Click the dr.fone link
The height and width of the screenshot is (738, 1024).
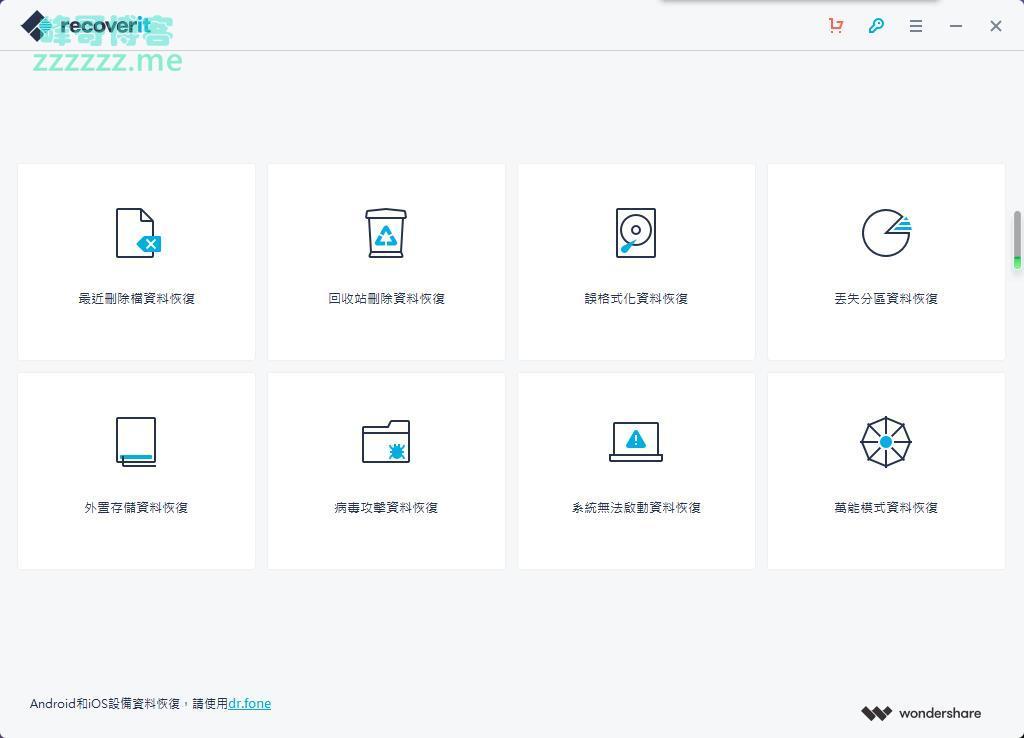click(249, 703)
